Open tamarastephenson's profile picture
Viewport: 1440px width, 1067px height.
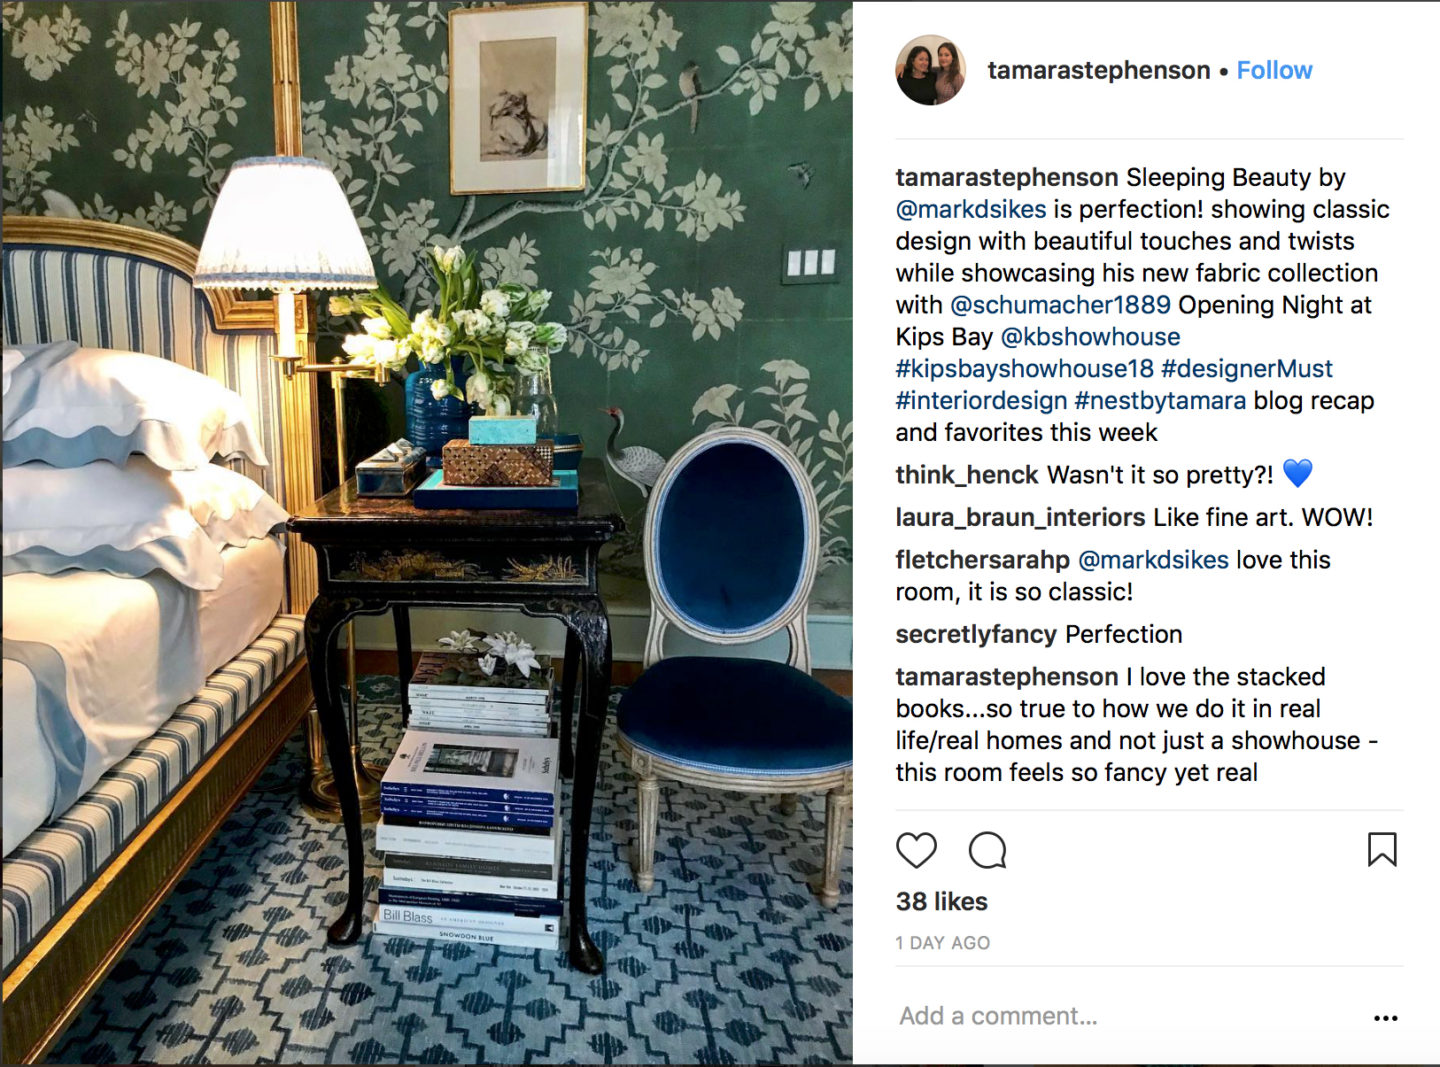pos(930,70)
